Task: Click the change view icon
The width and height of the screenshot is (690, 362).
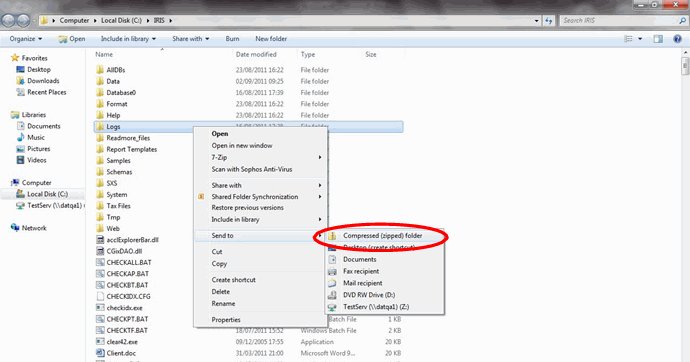Action: (x=628, y=39)
